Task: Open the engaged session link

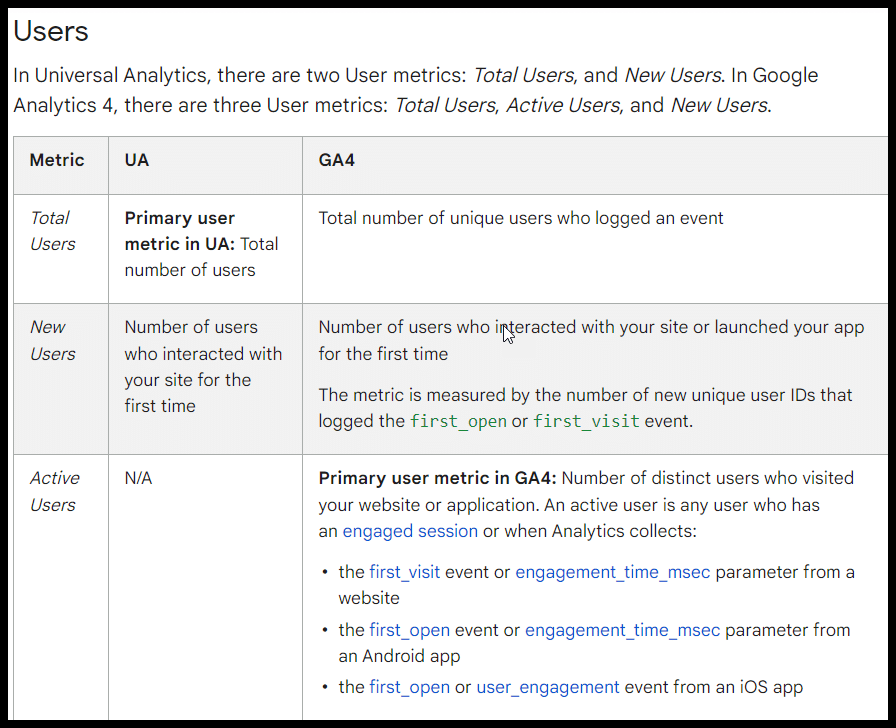Action: (410, 531)
